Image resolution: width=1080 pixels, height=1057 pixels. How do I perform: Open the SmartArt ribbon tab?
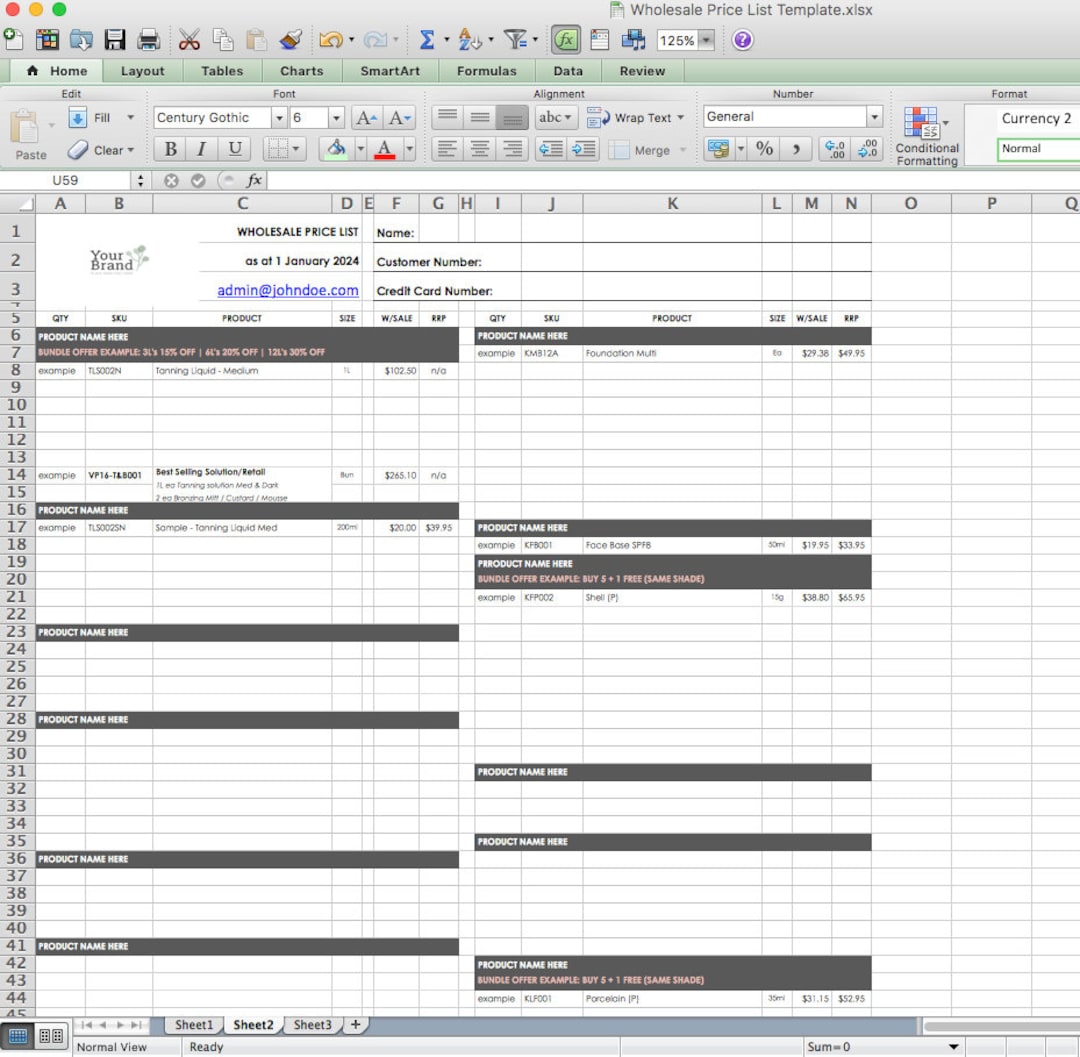coord(390,71)
